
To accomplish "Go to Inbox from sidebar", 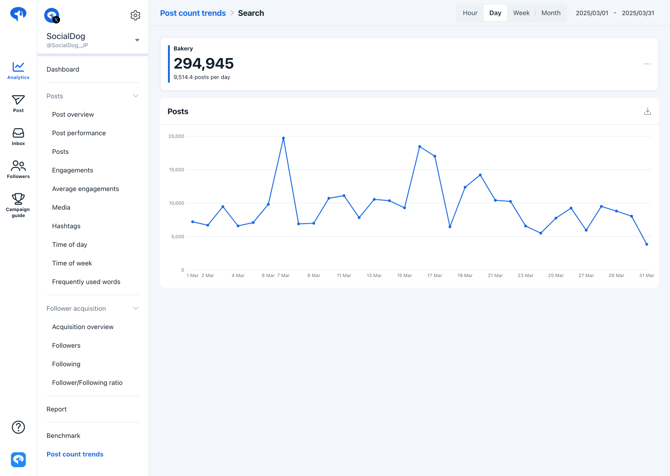I will coord(18,136).
